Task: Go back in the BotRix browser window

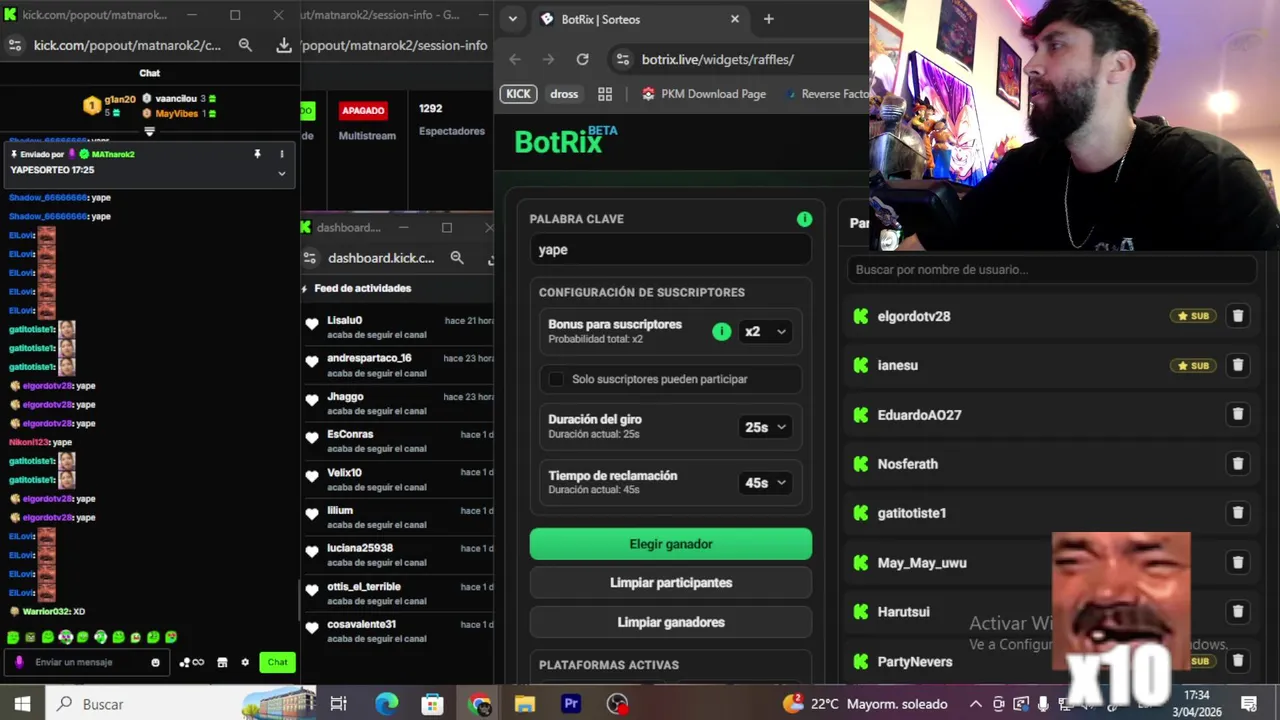Action: pos(514,59)
